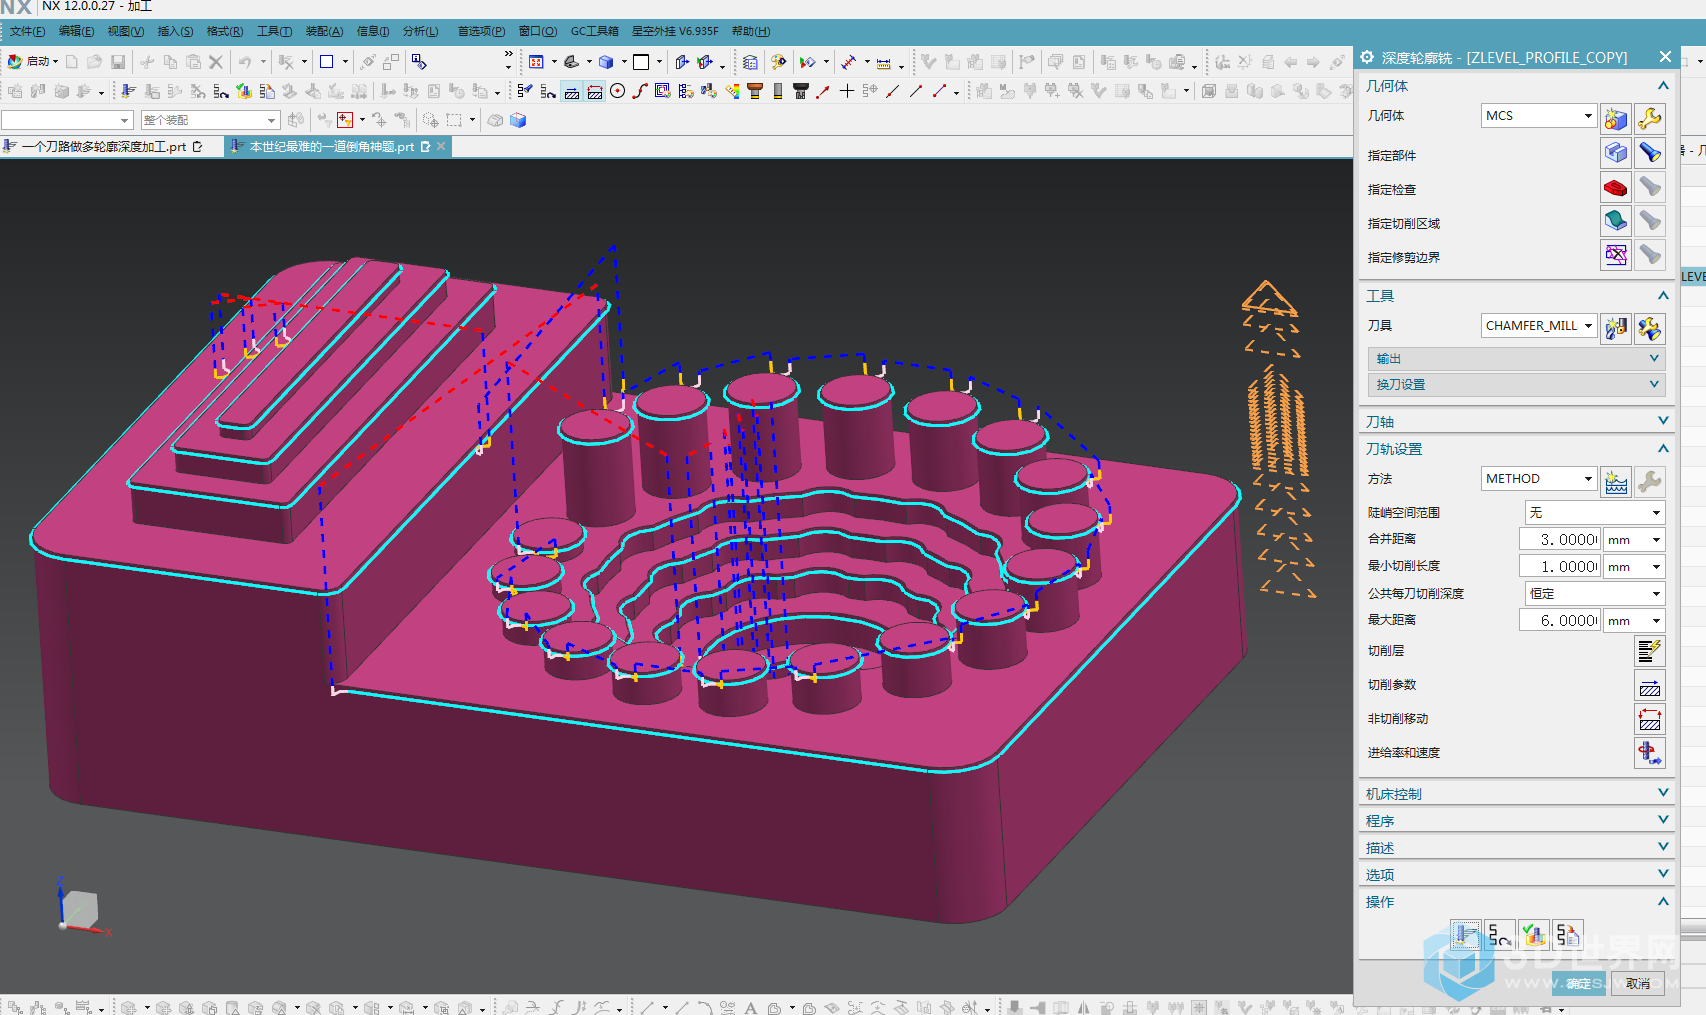Open the mm unit dropdown for 最大距离
Screen dimensions: 1706x1015
(1633, 621)
